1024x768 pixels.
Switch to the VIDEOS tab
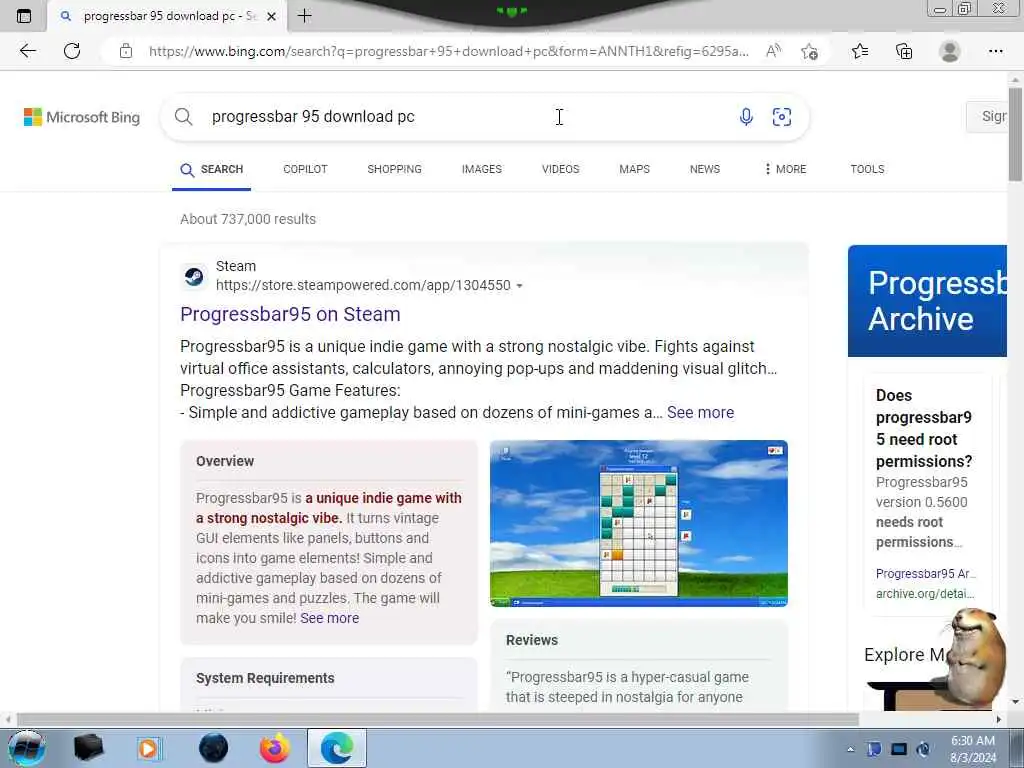pos(560,169)
